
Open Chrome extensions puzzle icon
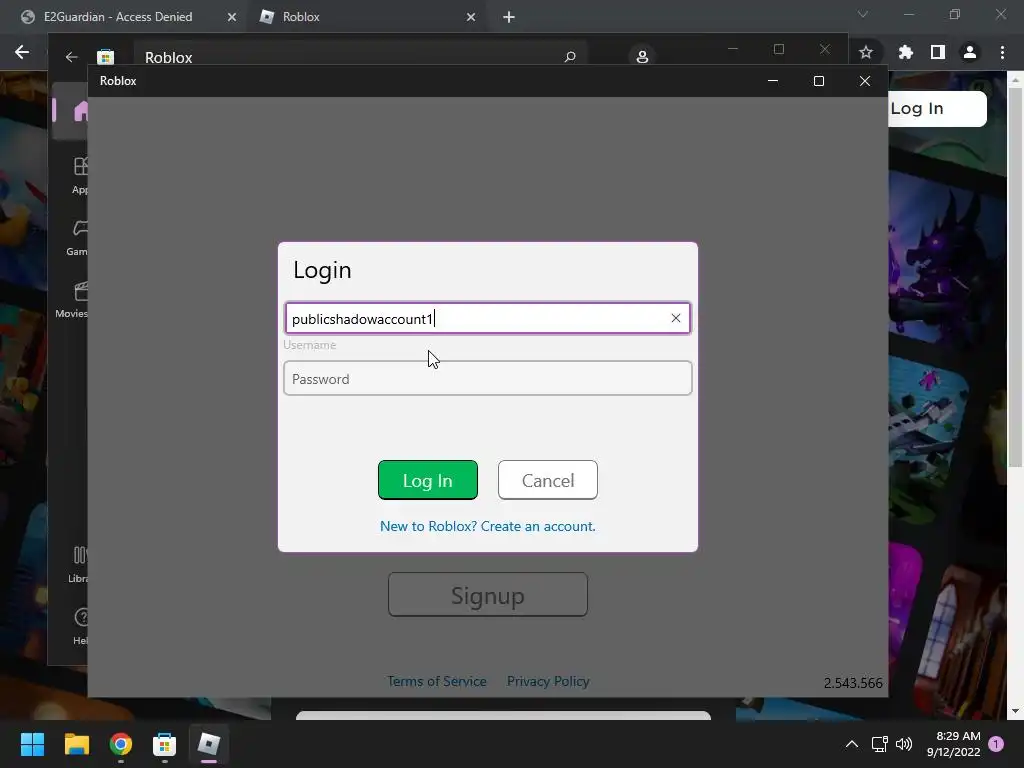905,52
